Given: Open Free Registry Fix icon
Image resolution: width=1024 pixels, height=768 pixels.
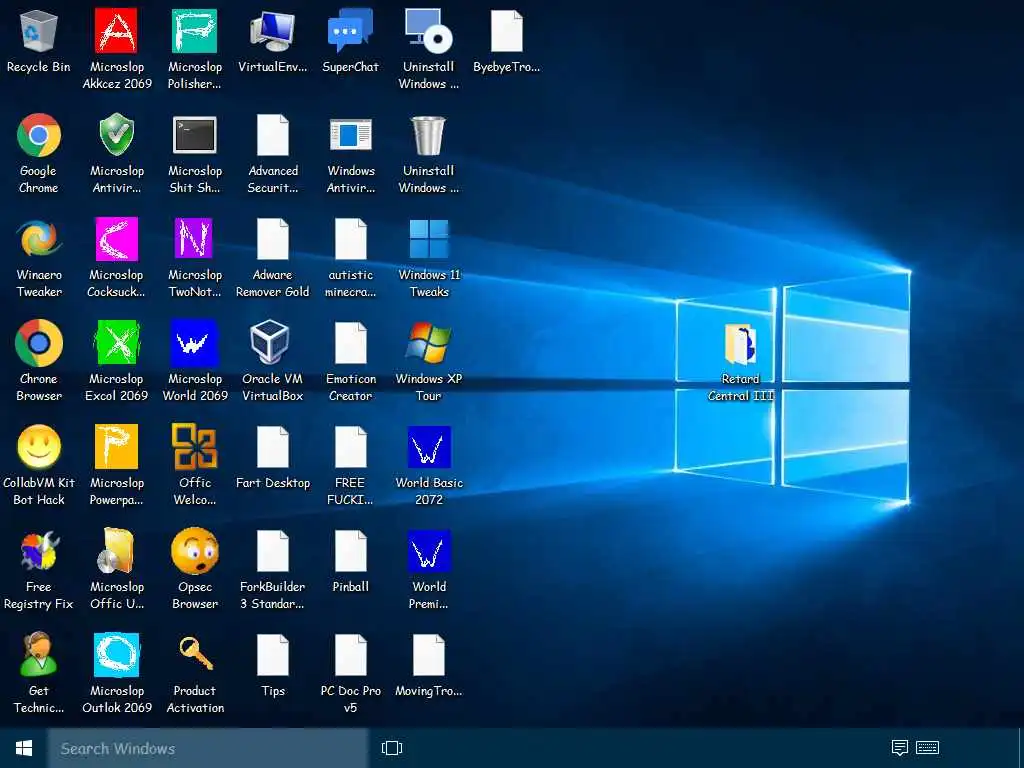Looking at the screenshot, I should point(39,550).
